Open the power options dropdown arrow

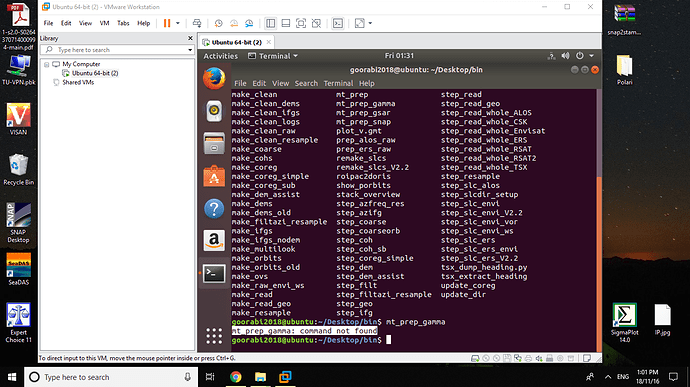[178, 23]
